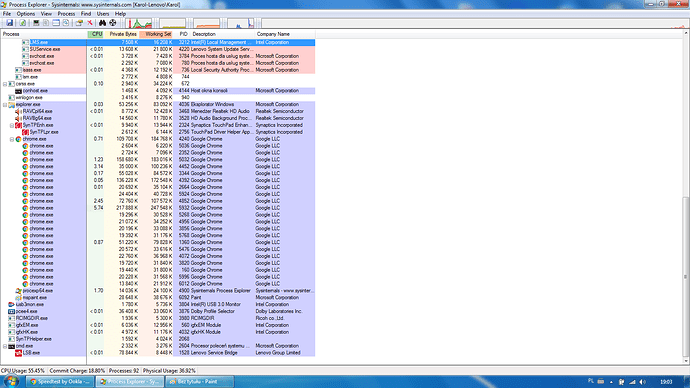Open the Help menu
Viewport: 690px width, 388px height.
120,14
